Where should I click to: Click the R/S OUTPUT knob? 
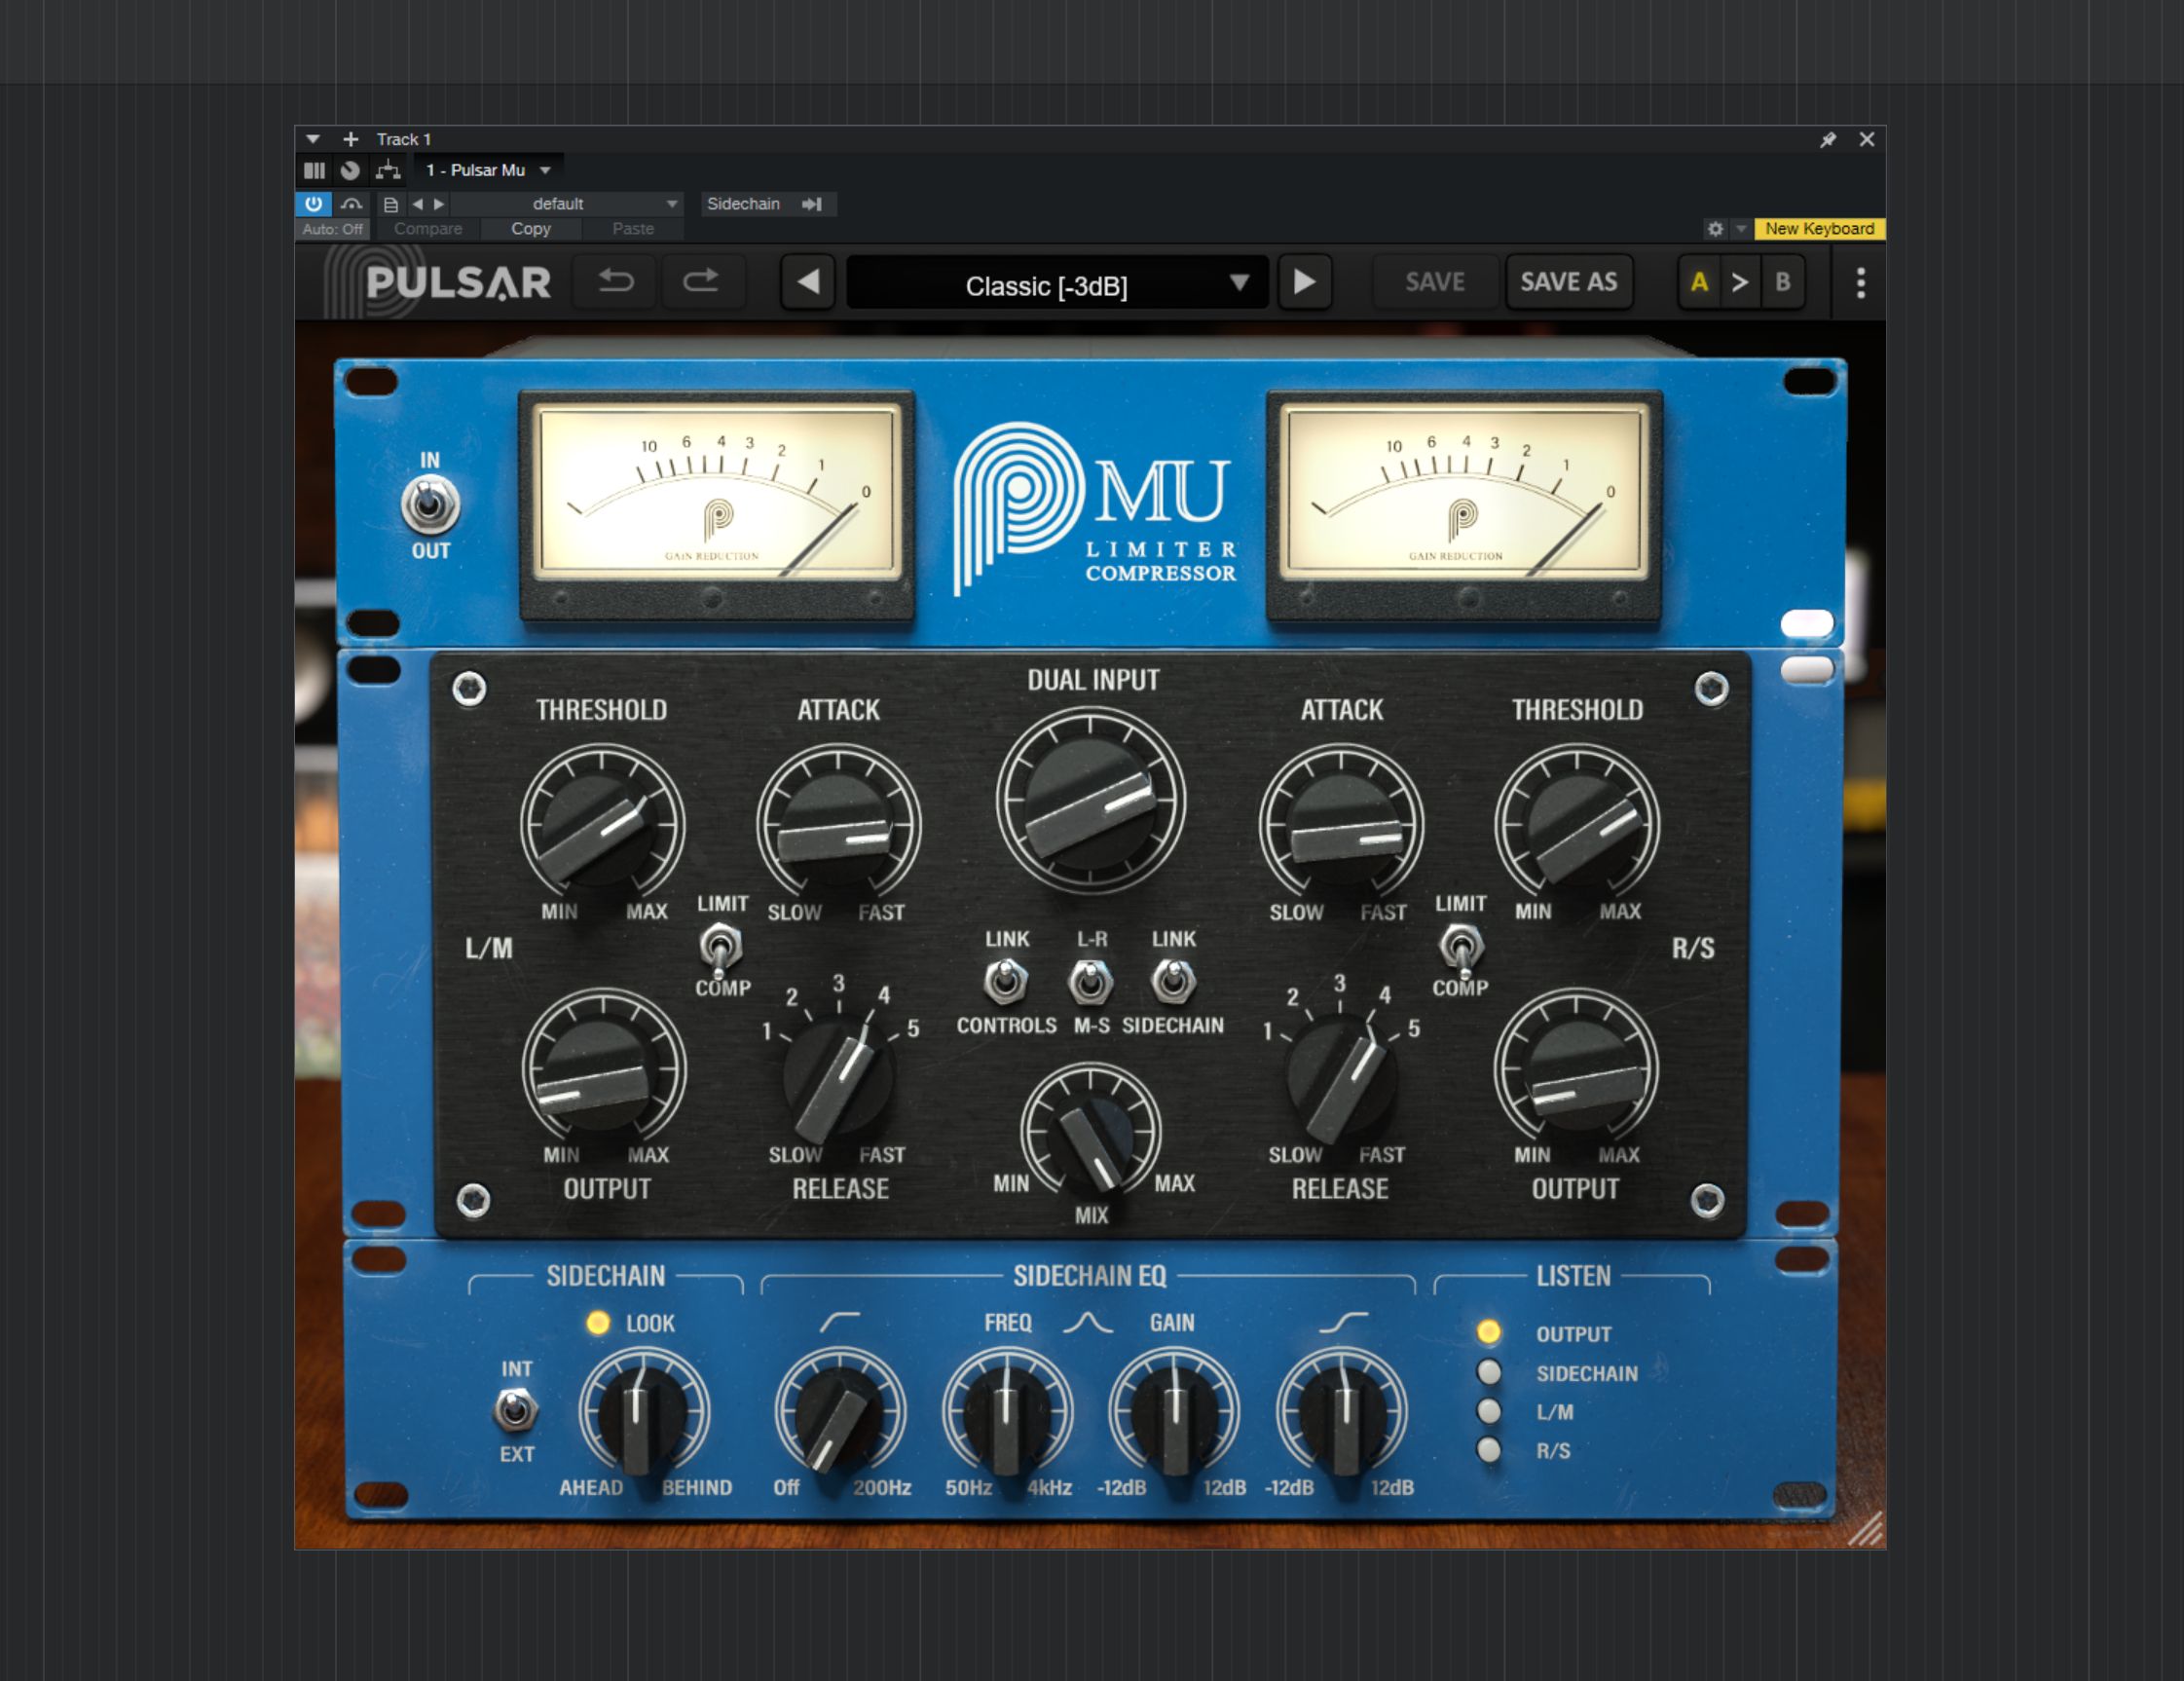coord(1576,1069)
